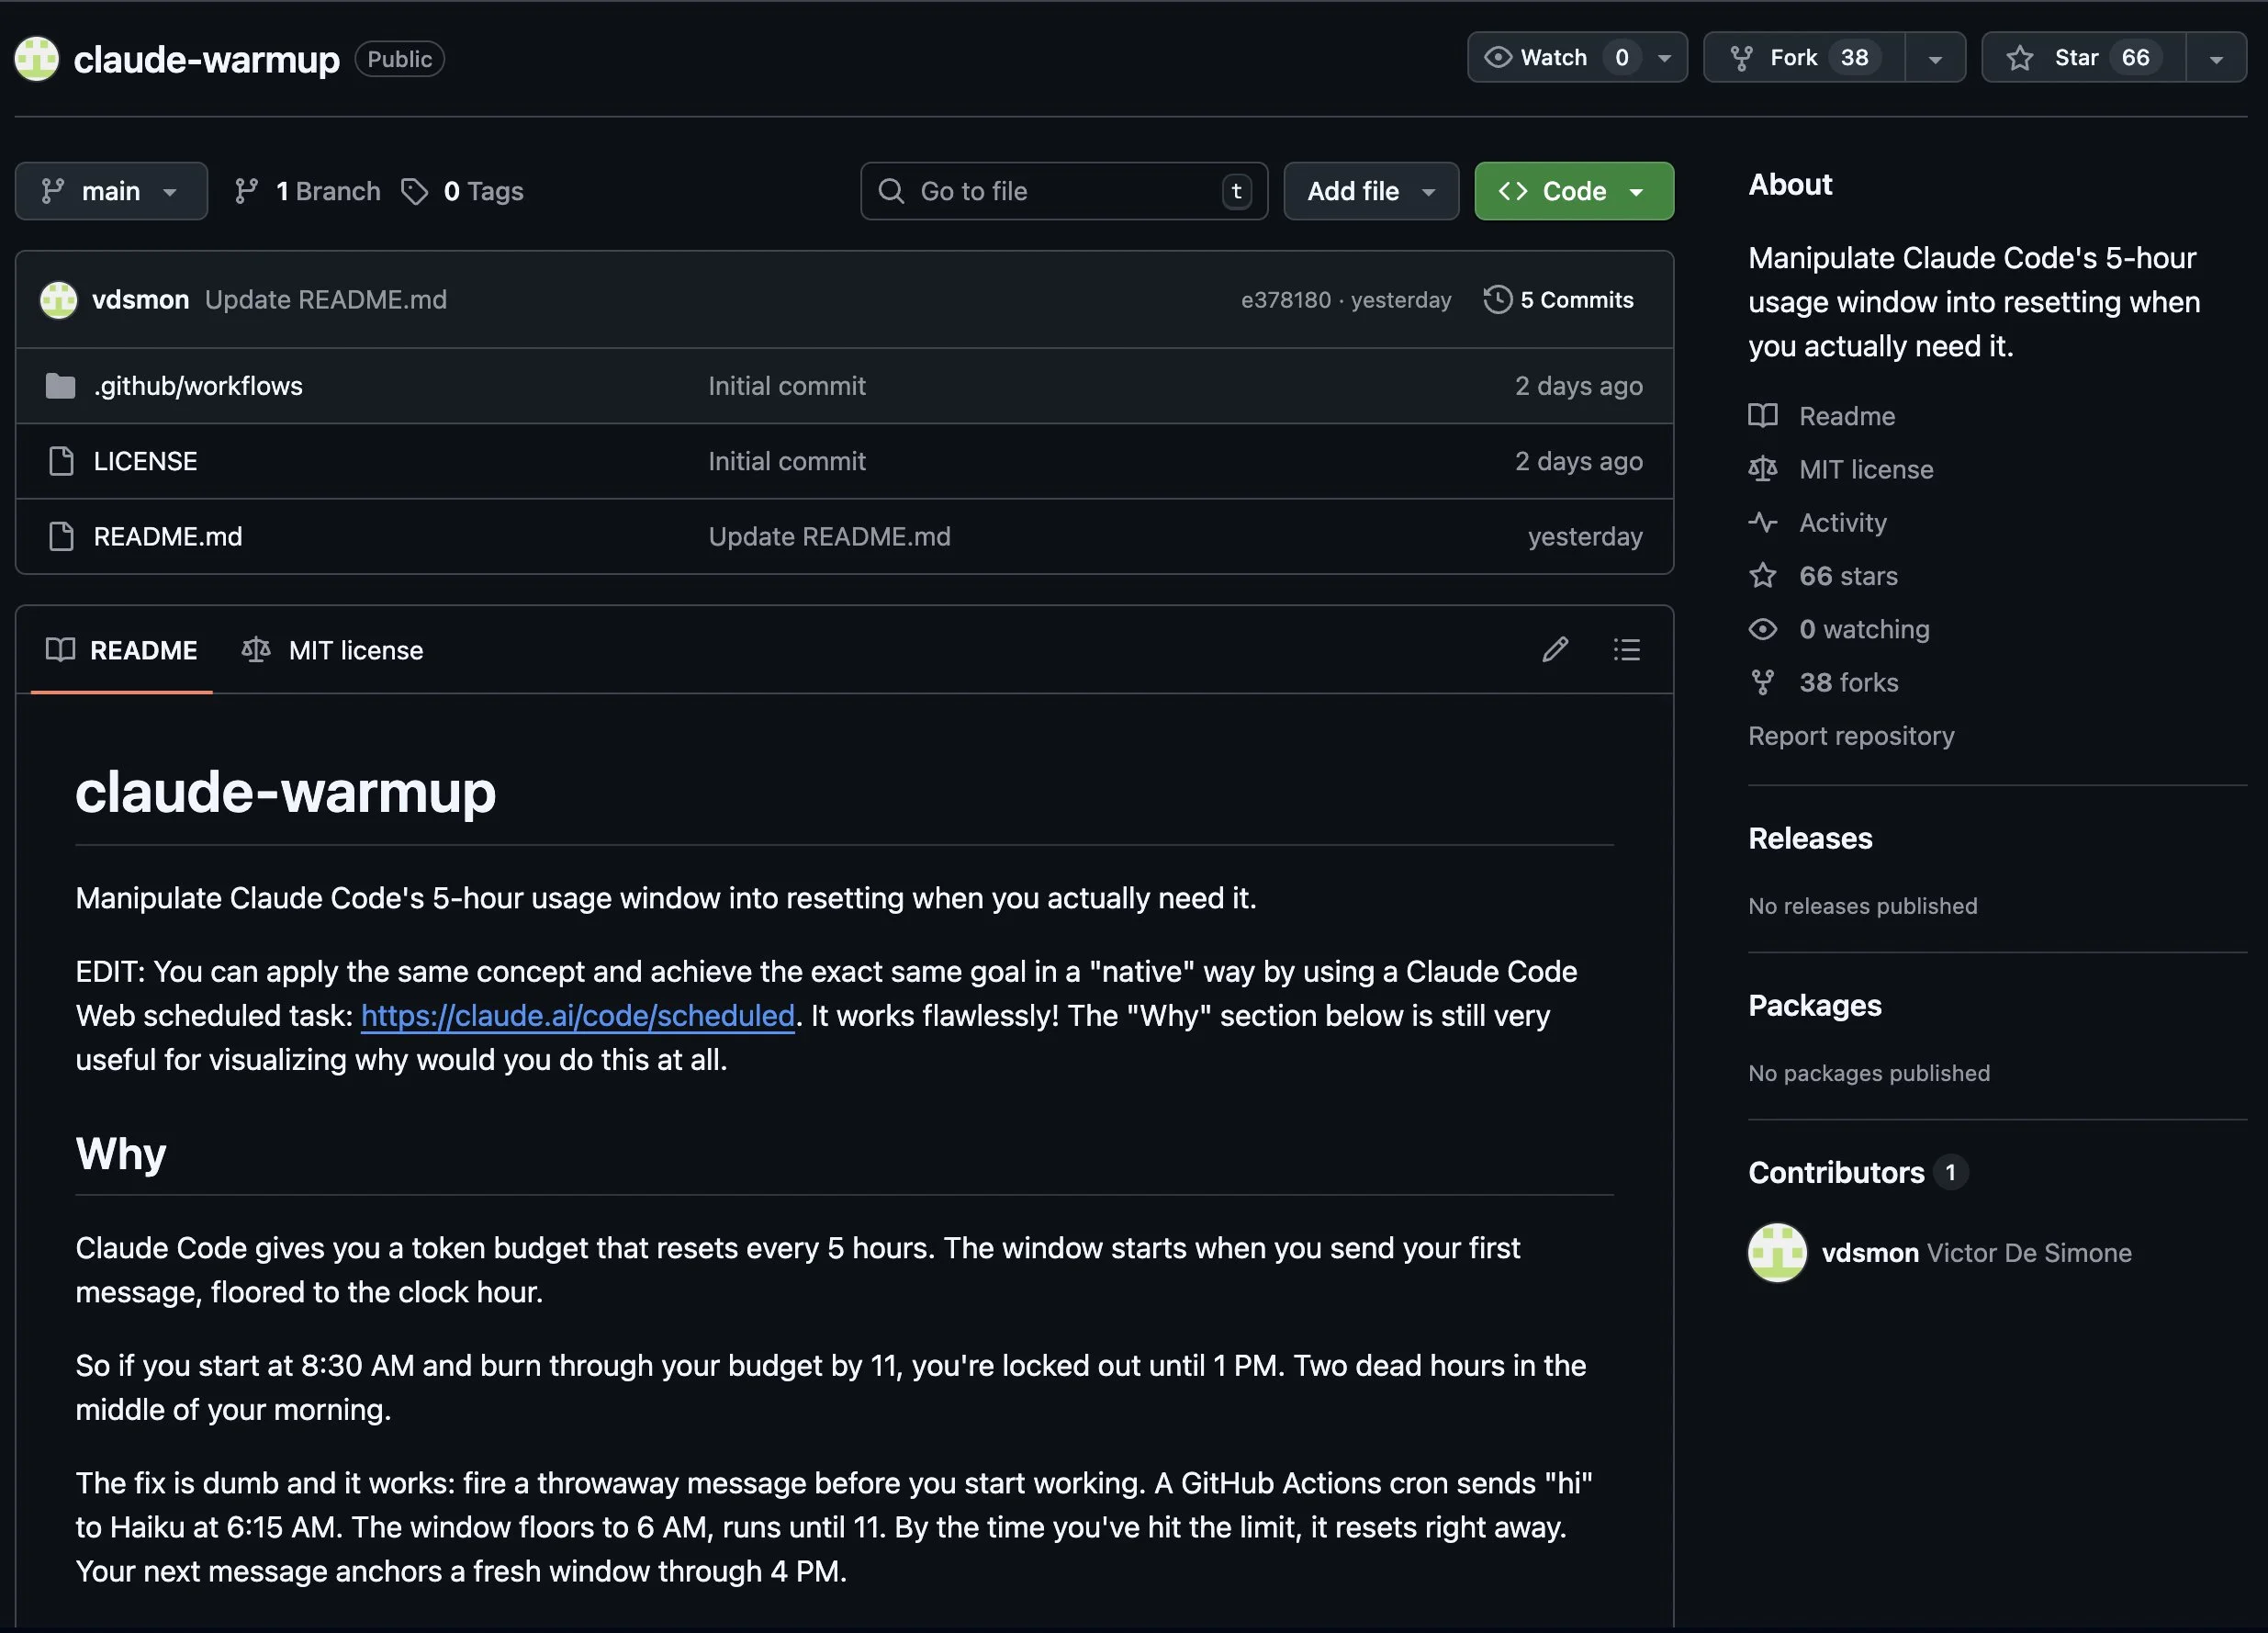Click the README.md file icon
The height and width of the screenshot is (1633, 2268).
click(x=61, y=536)
